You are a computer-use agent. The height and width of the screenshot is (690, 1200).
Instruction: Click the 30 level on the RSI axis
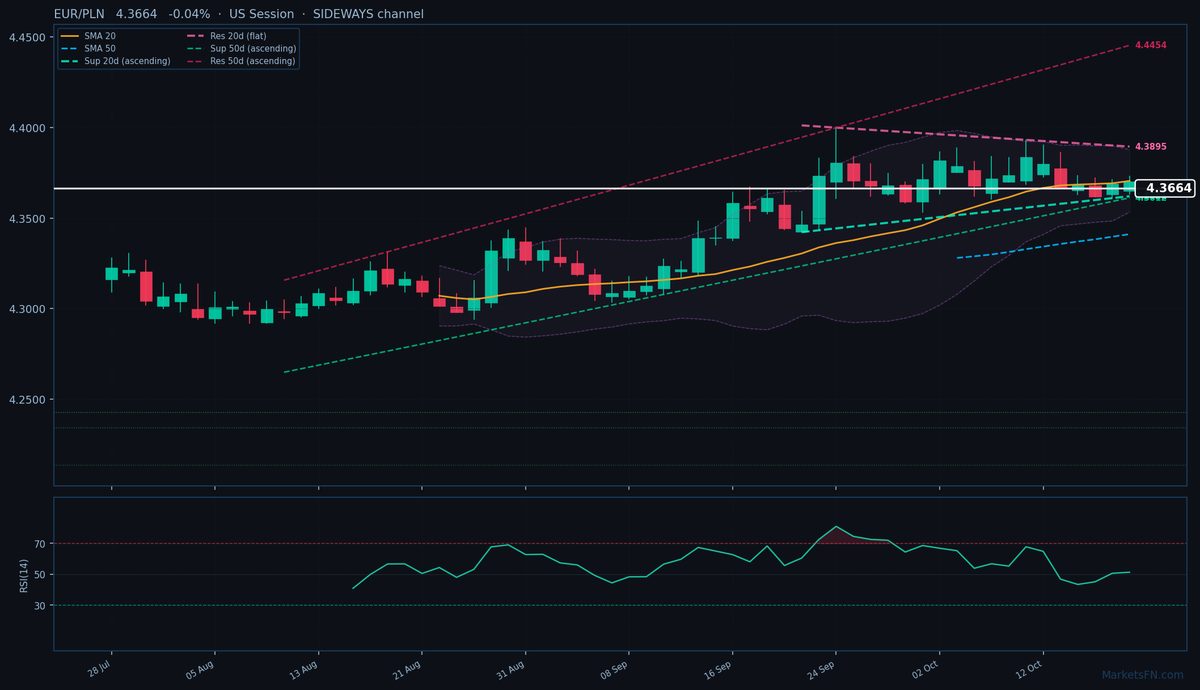click(41, 606)
